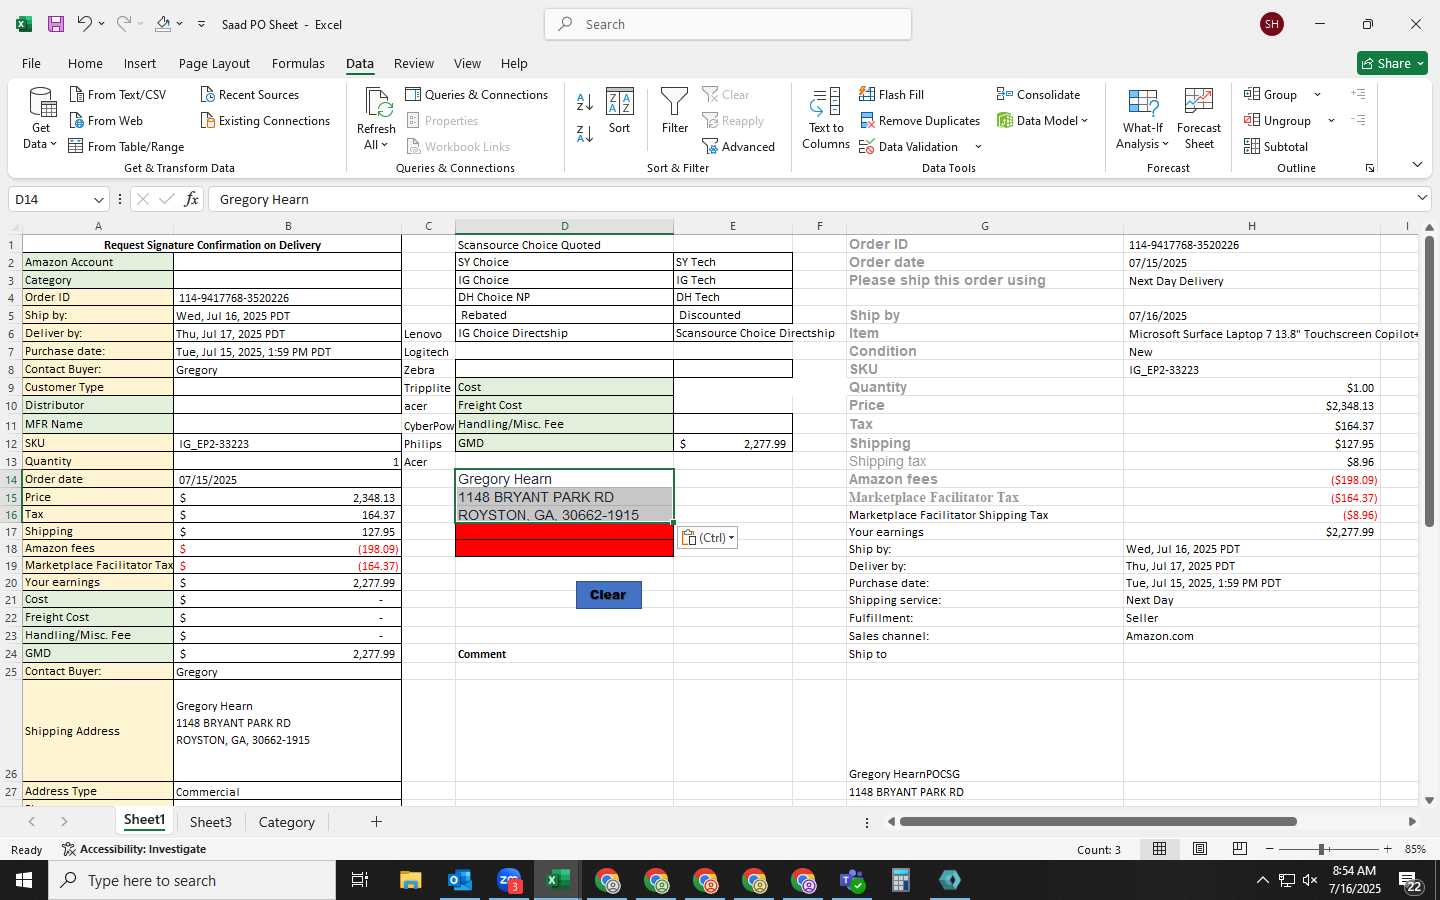Switch to Page Layout view

pos(1200,849)
